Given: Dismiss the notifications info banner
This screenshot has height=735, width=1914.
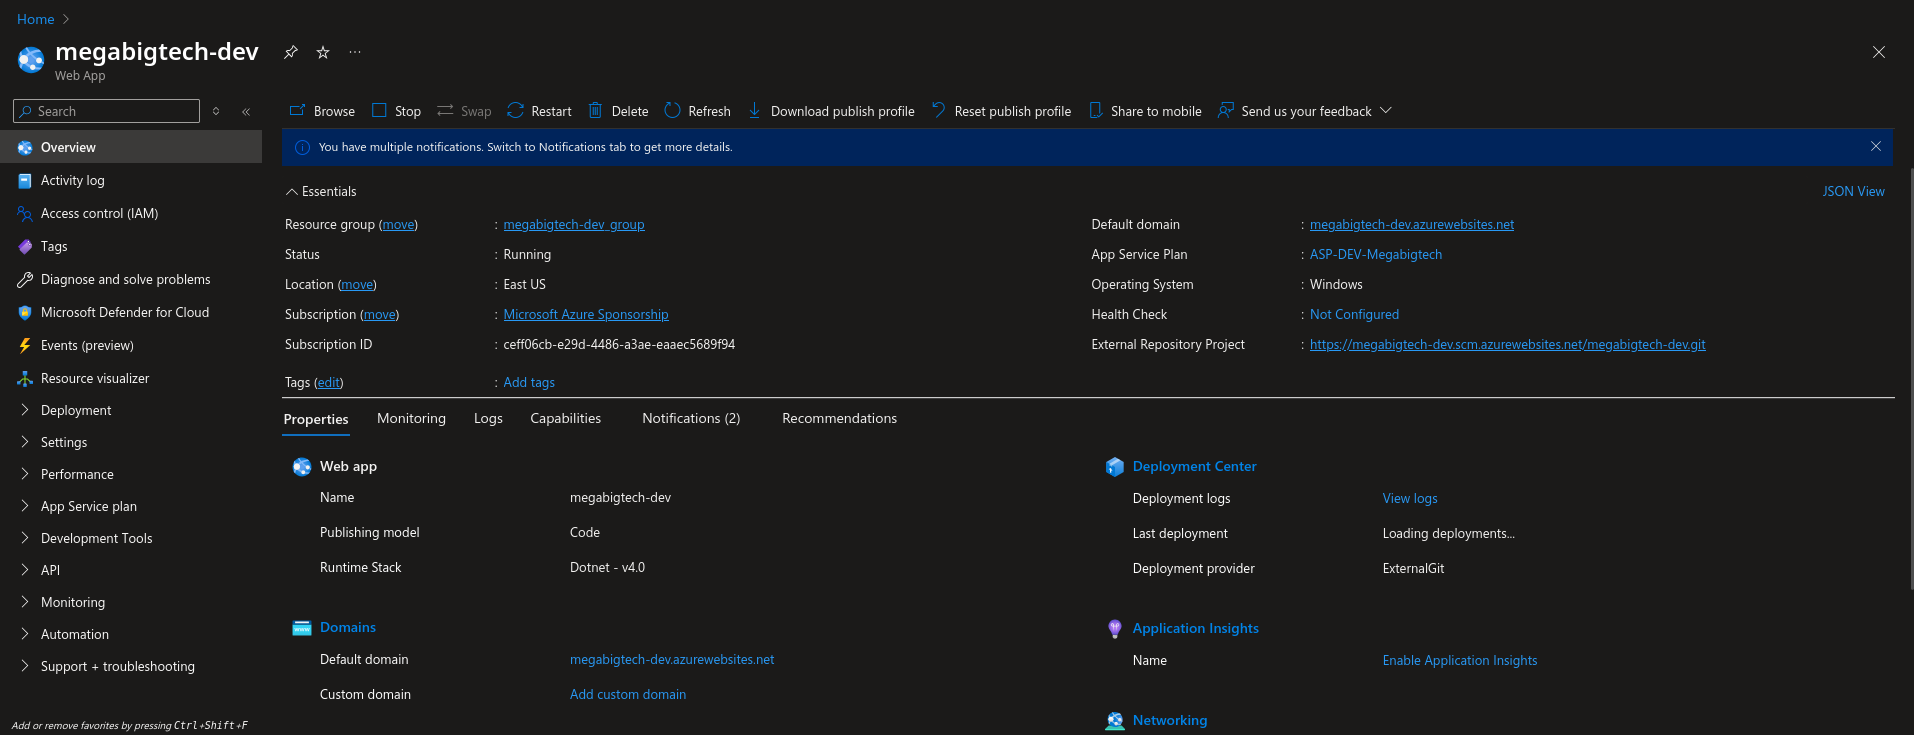Looking at the screenshot, I should (x=1876, y=146).
